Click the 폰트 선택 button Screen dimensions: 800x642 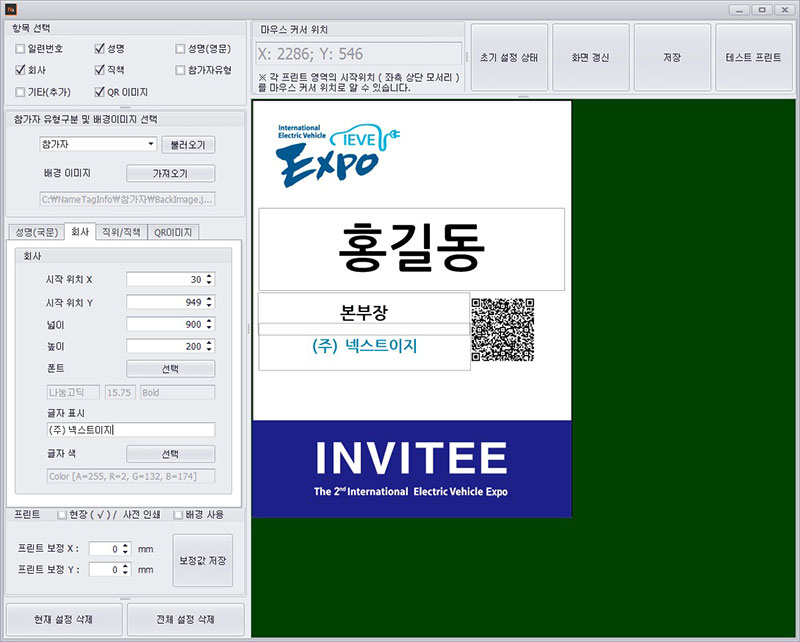coord(170,369)
